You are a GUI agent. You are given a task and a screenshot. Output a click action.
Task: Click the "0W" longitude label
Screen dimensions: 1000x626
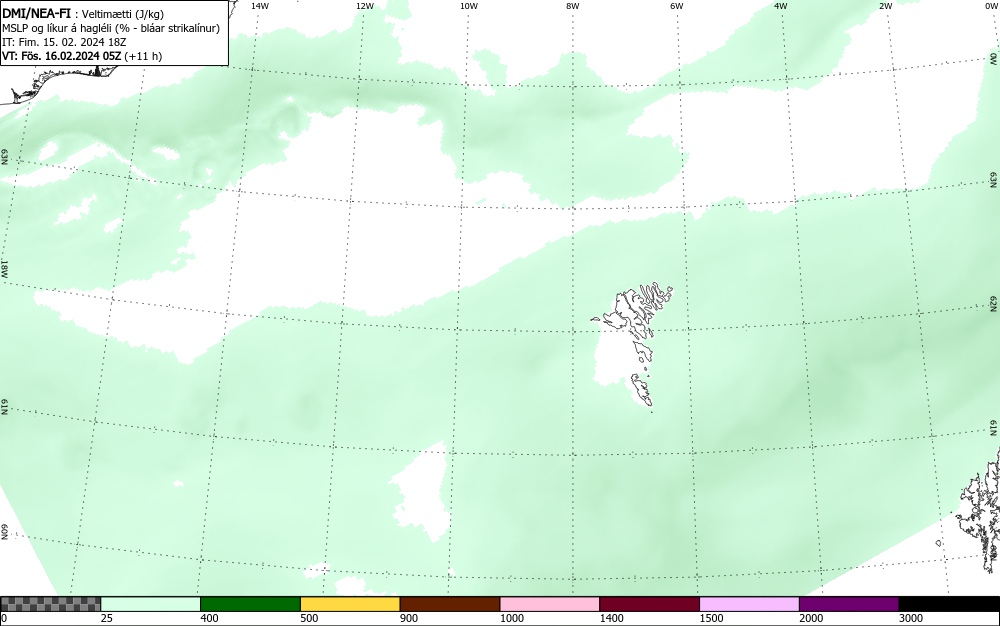pyautogui.click(x=993, y=6)
